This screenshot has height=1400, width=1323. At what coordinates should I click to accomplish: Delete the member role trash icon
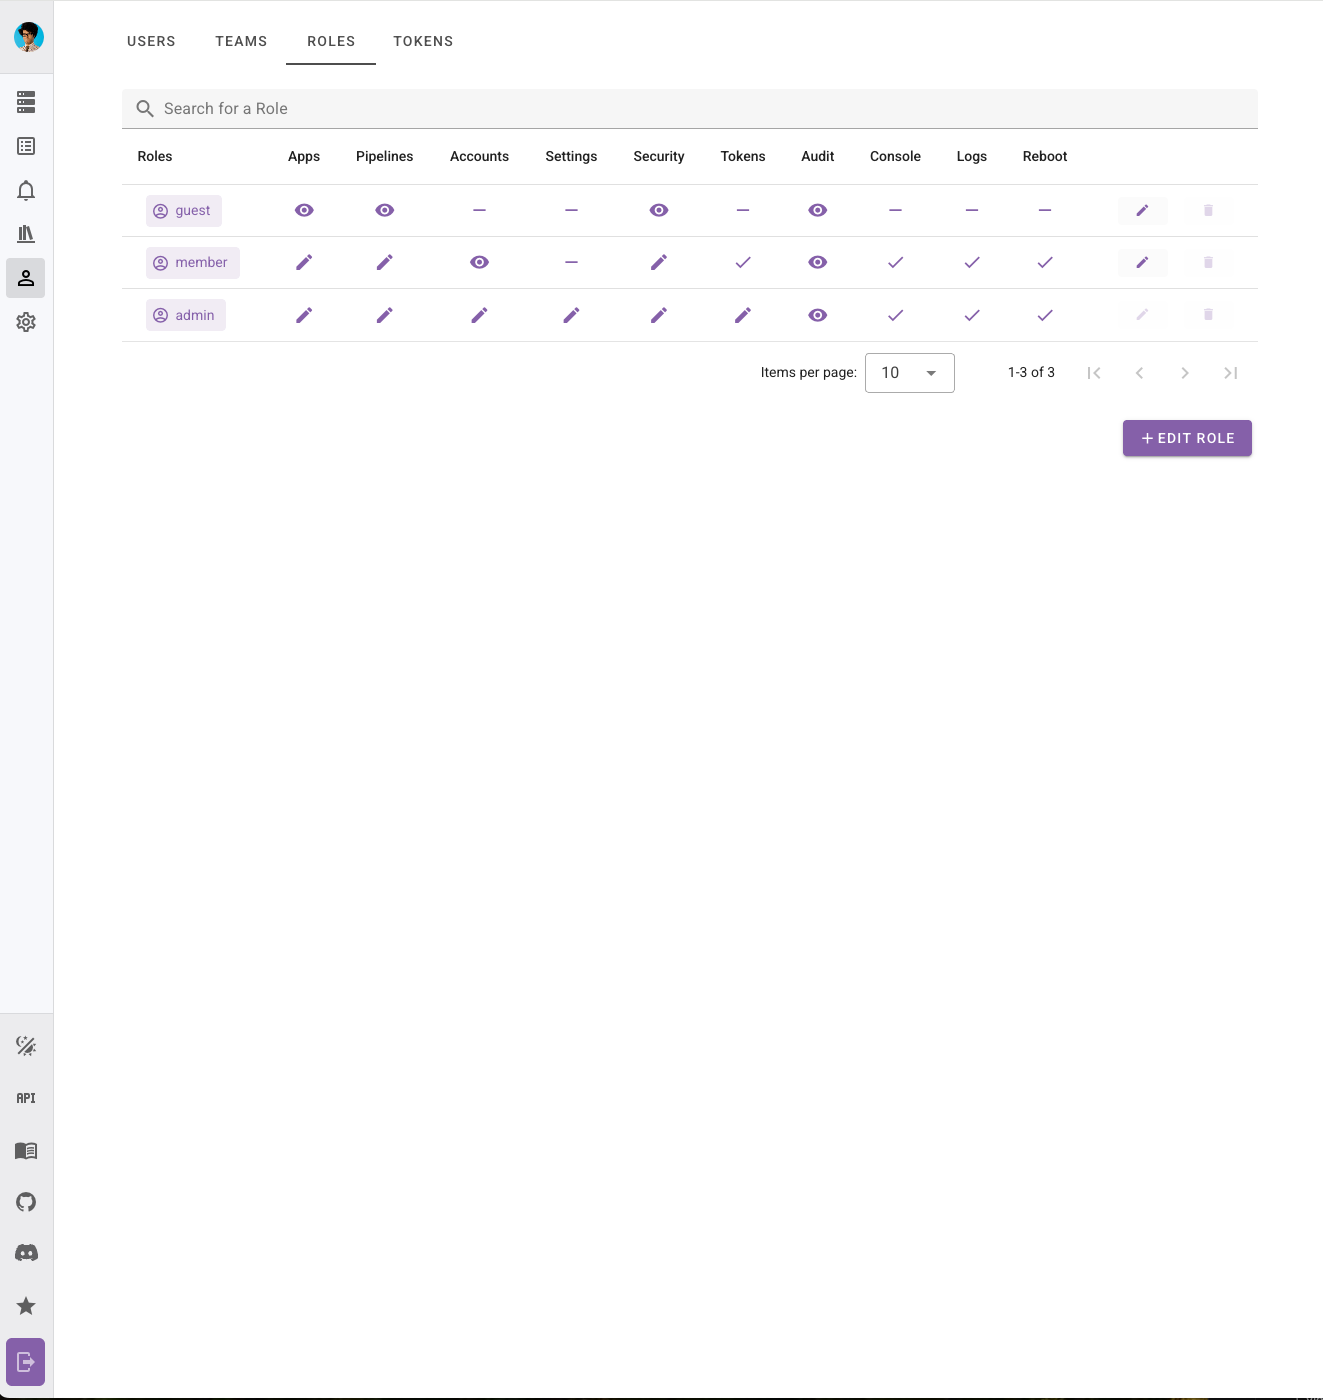coord(1208,263)
